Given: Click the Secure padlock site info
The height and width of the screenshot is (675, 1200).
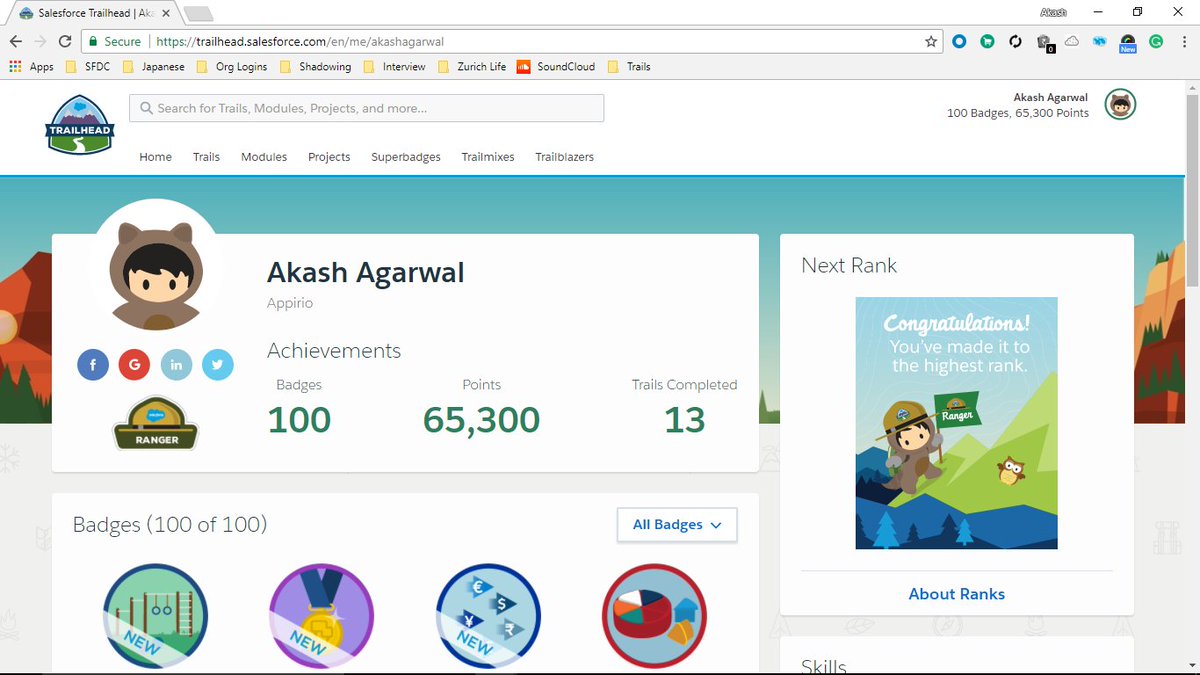Looking at the screenshot, I should [114, 42].
